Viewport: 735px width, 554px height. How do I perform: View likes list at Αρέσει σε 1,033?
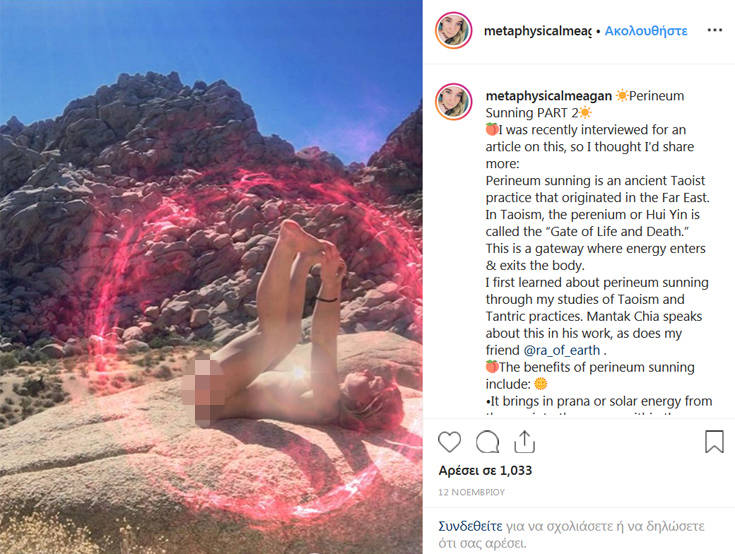(485, 471)
